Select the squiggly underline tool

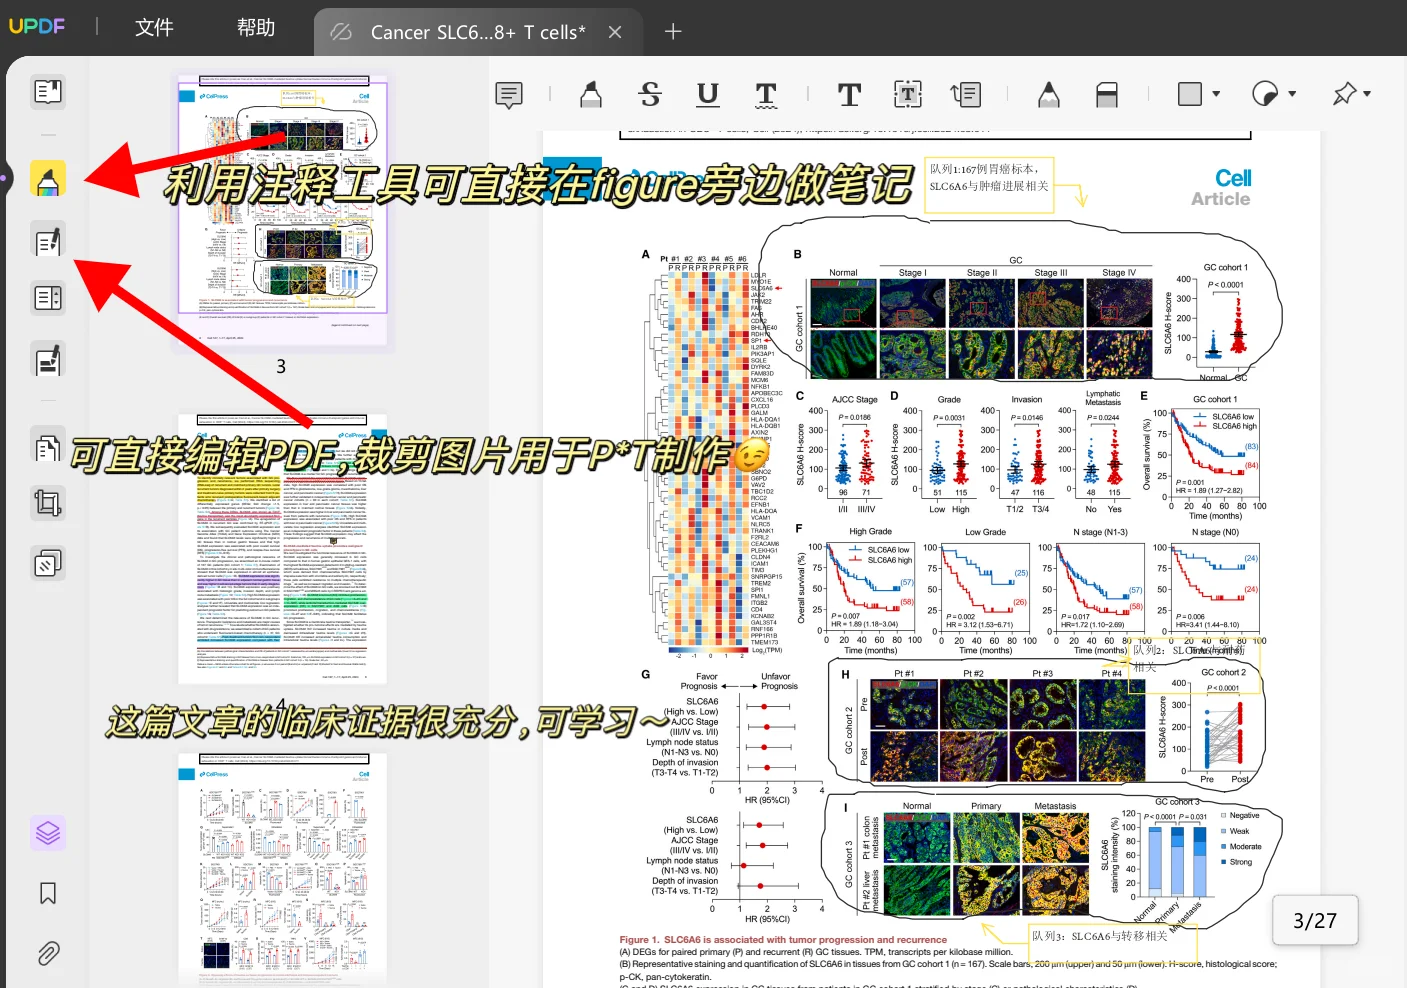766,95
